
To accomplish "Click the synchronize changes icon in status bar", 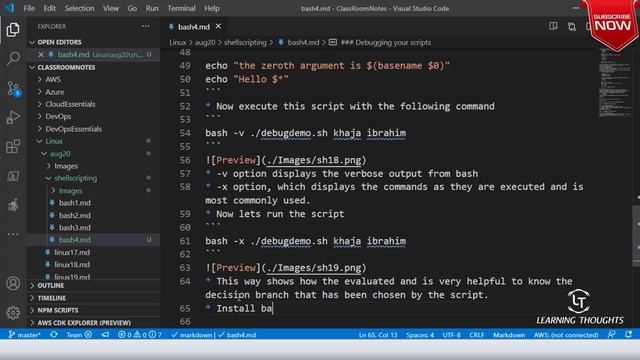I will (53, 335).
